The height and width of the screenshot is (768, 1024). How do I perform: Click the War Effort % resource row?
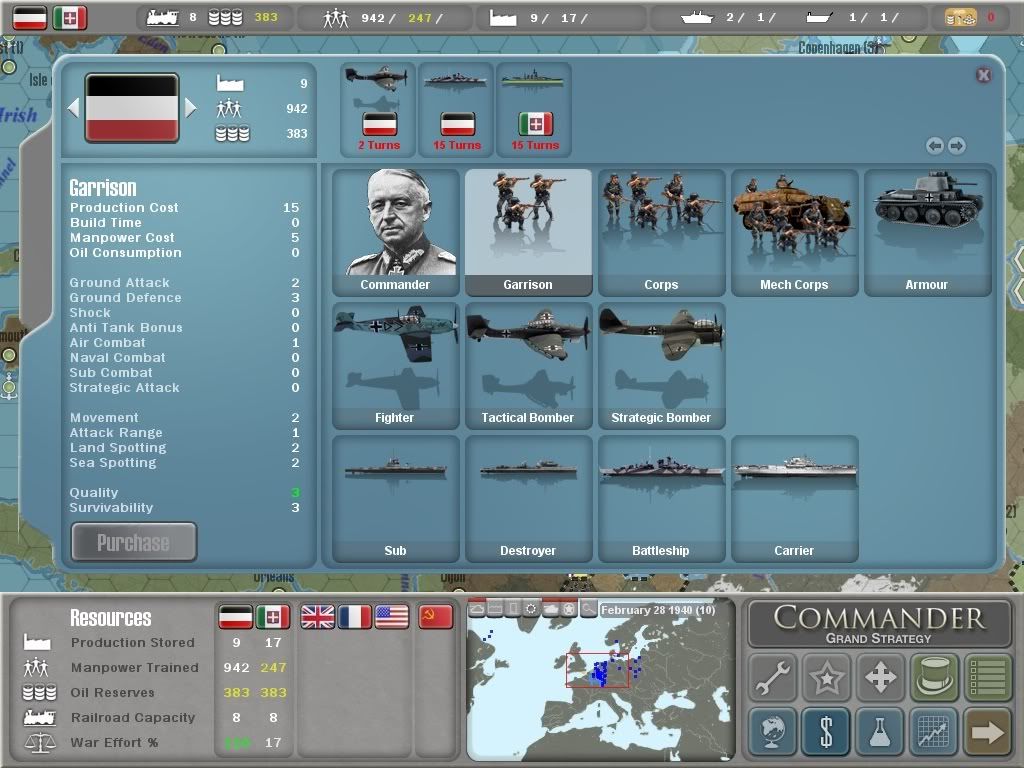155,743
